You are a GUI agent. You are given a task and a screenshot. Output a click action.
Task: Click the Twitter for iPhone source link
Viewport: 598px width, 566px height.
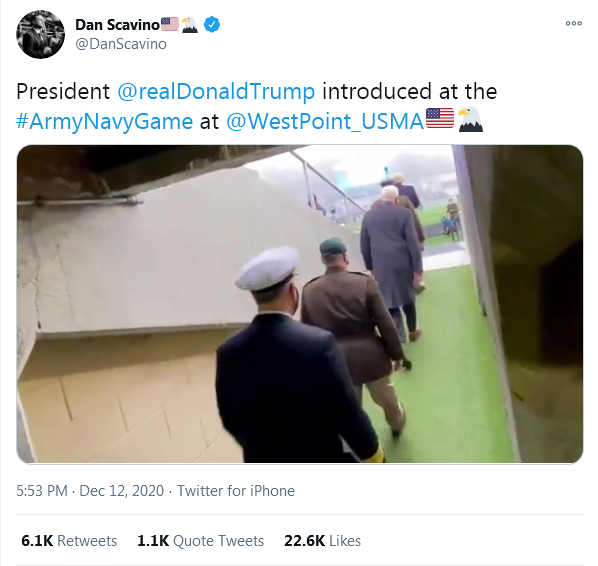click(x=236, y=491)
